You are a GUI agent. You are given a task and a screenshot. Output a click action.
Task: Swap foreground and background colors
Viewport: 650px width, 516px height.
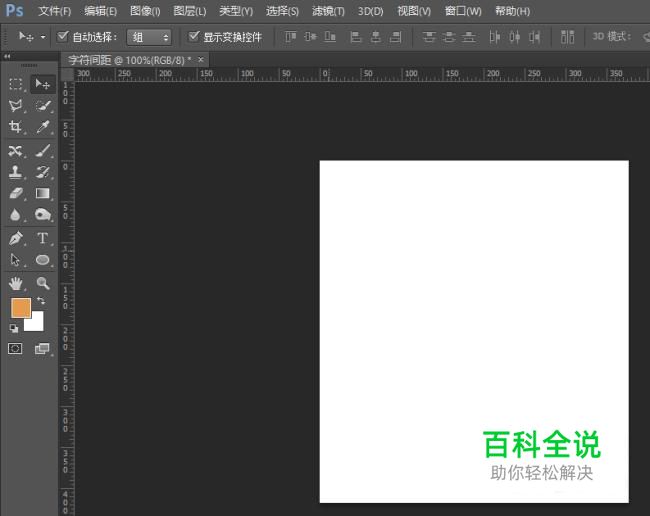pos(41,300)
